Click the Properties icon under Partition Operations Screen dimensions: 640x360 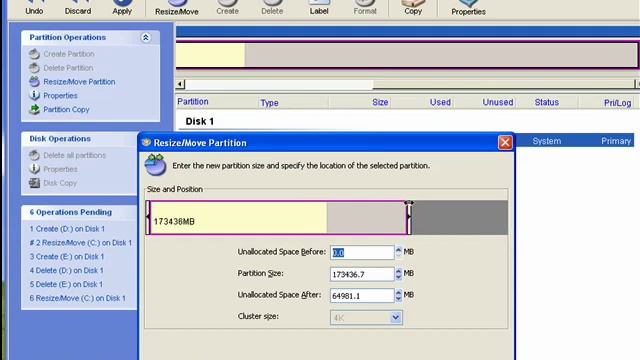(x=34, y=96)
